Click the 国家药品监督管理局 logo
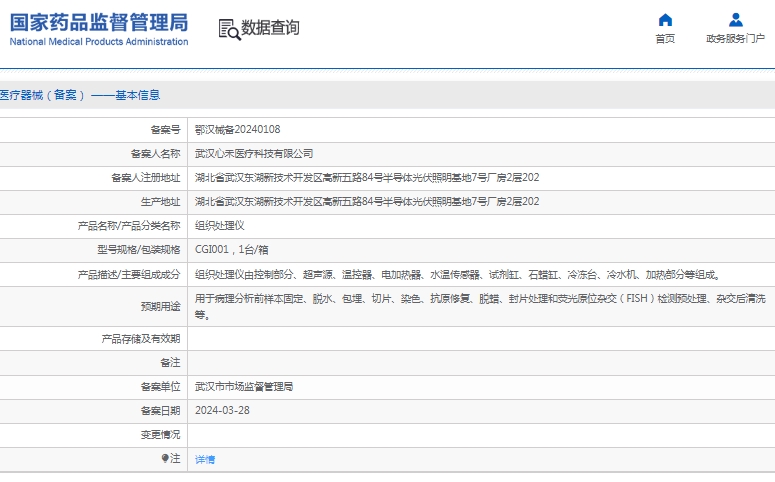775x482 pixels. click(99, 22)
